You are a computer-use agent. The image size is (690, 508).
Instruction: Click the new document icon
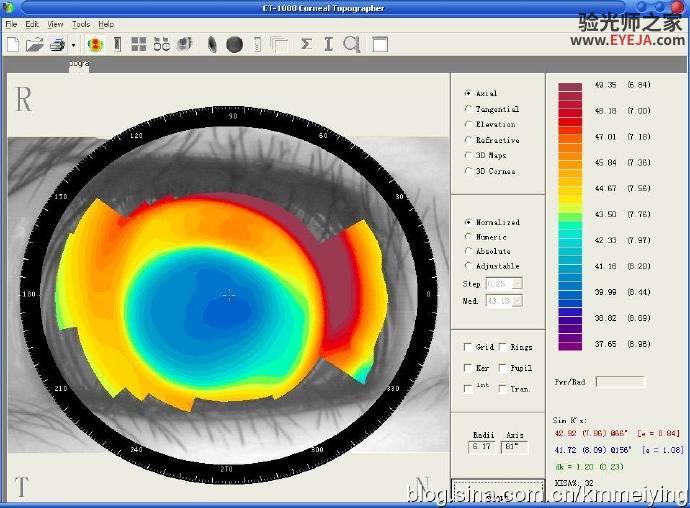(x=13, y=44)
